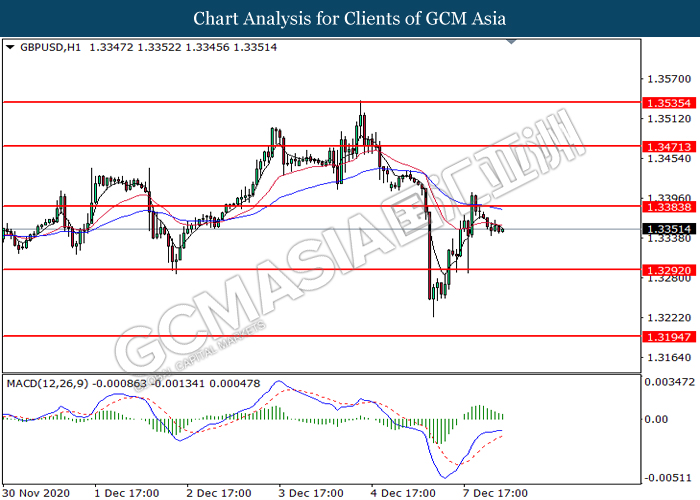Click the 1.35120 price axis value

click(669, 119)
